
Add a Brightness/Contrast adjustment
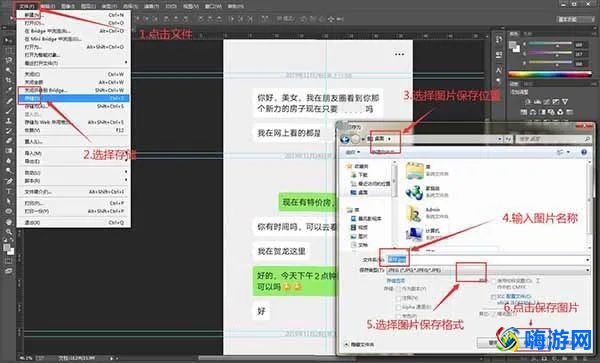tap(528, 102)
